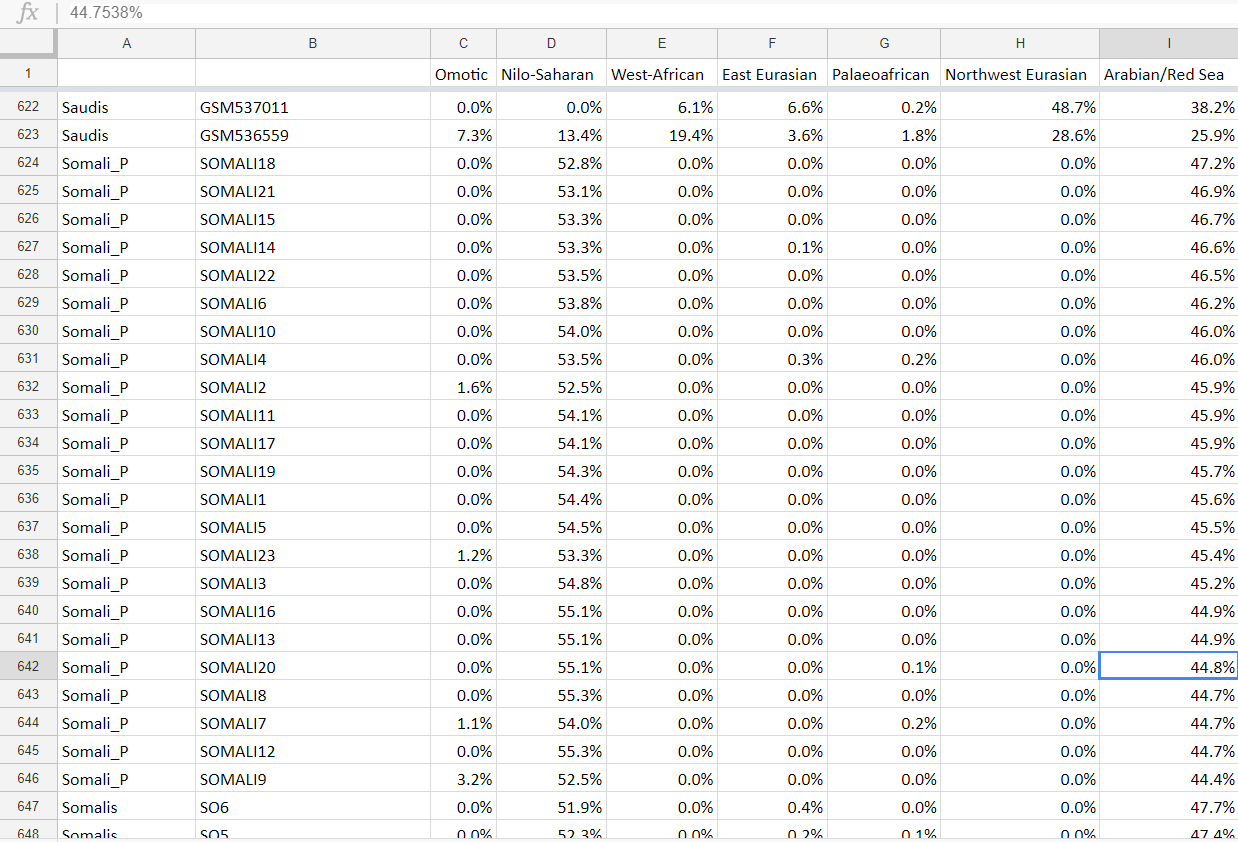Select column A header
Viewport: 1238px width, 842px height.
pos(126,43)
